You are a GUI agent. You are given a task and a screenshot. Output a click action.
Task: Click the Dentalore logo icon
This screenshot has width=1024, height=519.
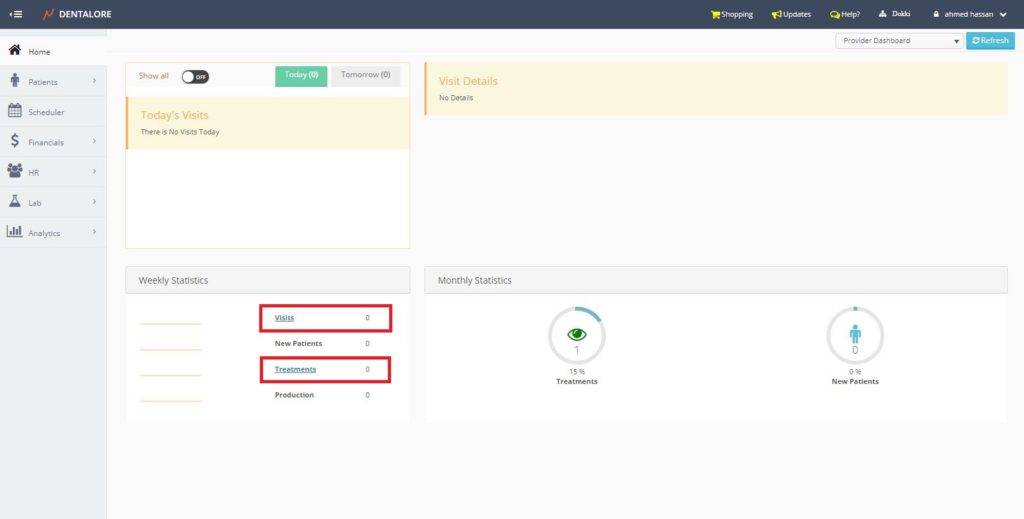pos(47,14)
